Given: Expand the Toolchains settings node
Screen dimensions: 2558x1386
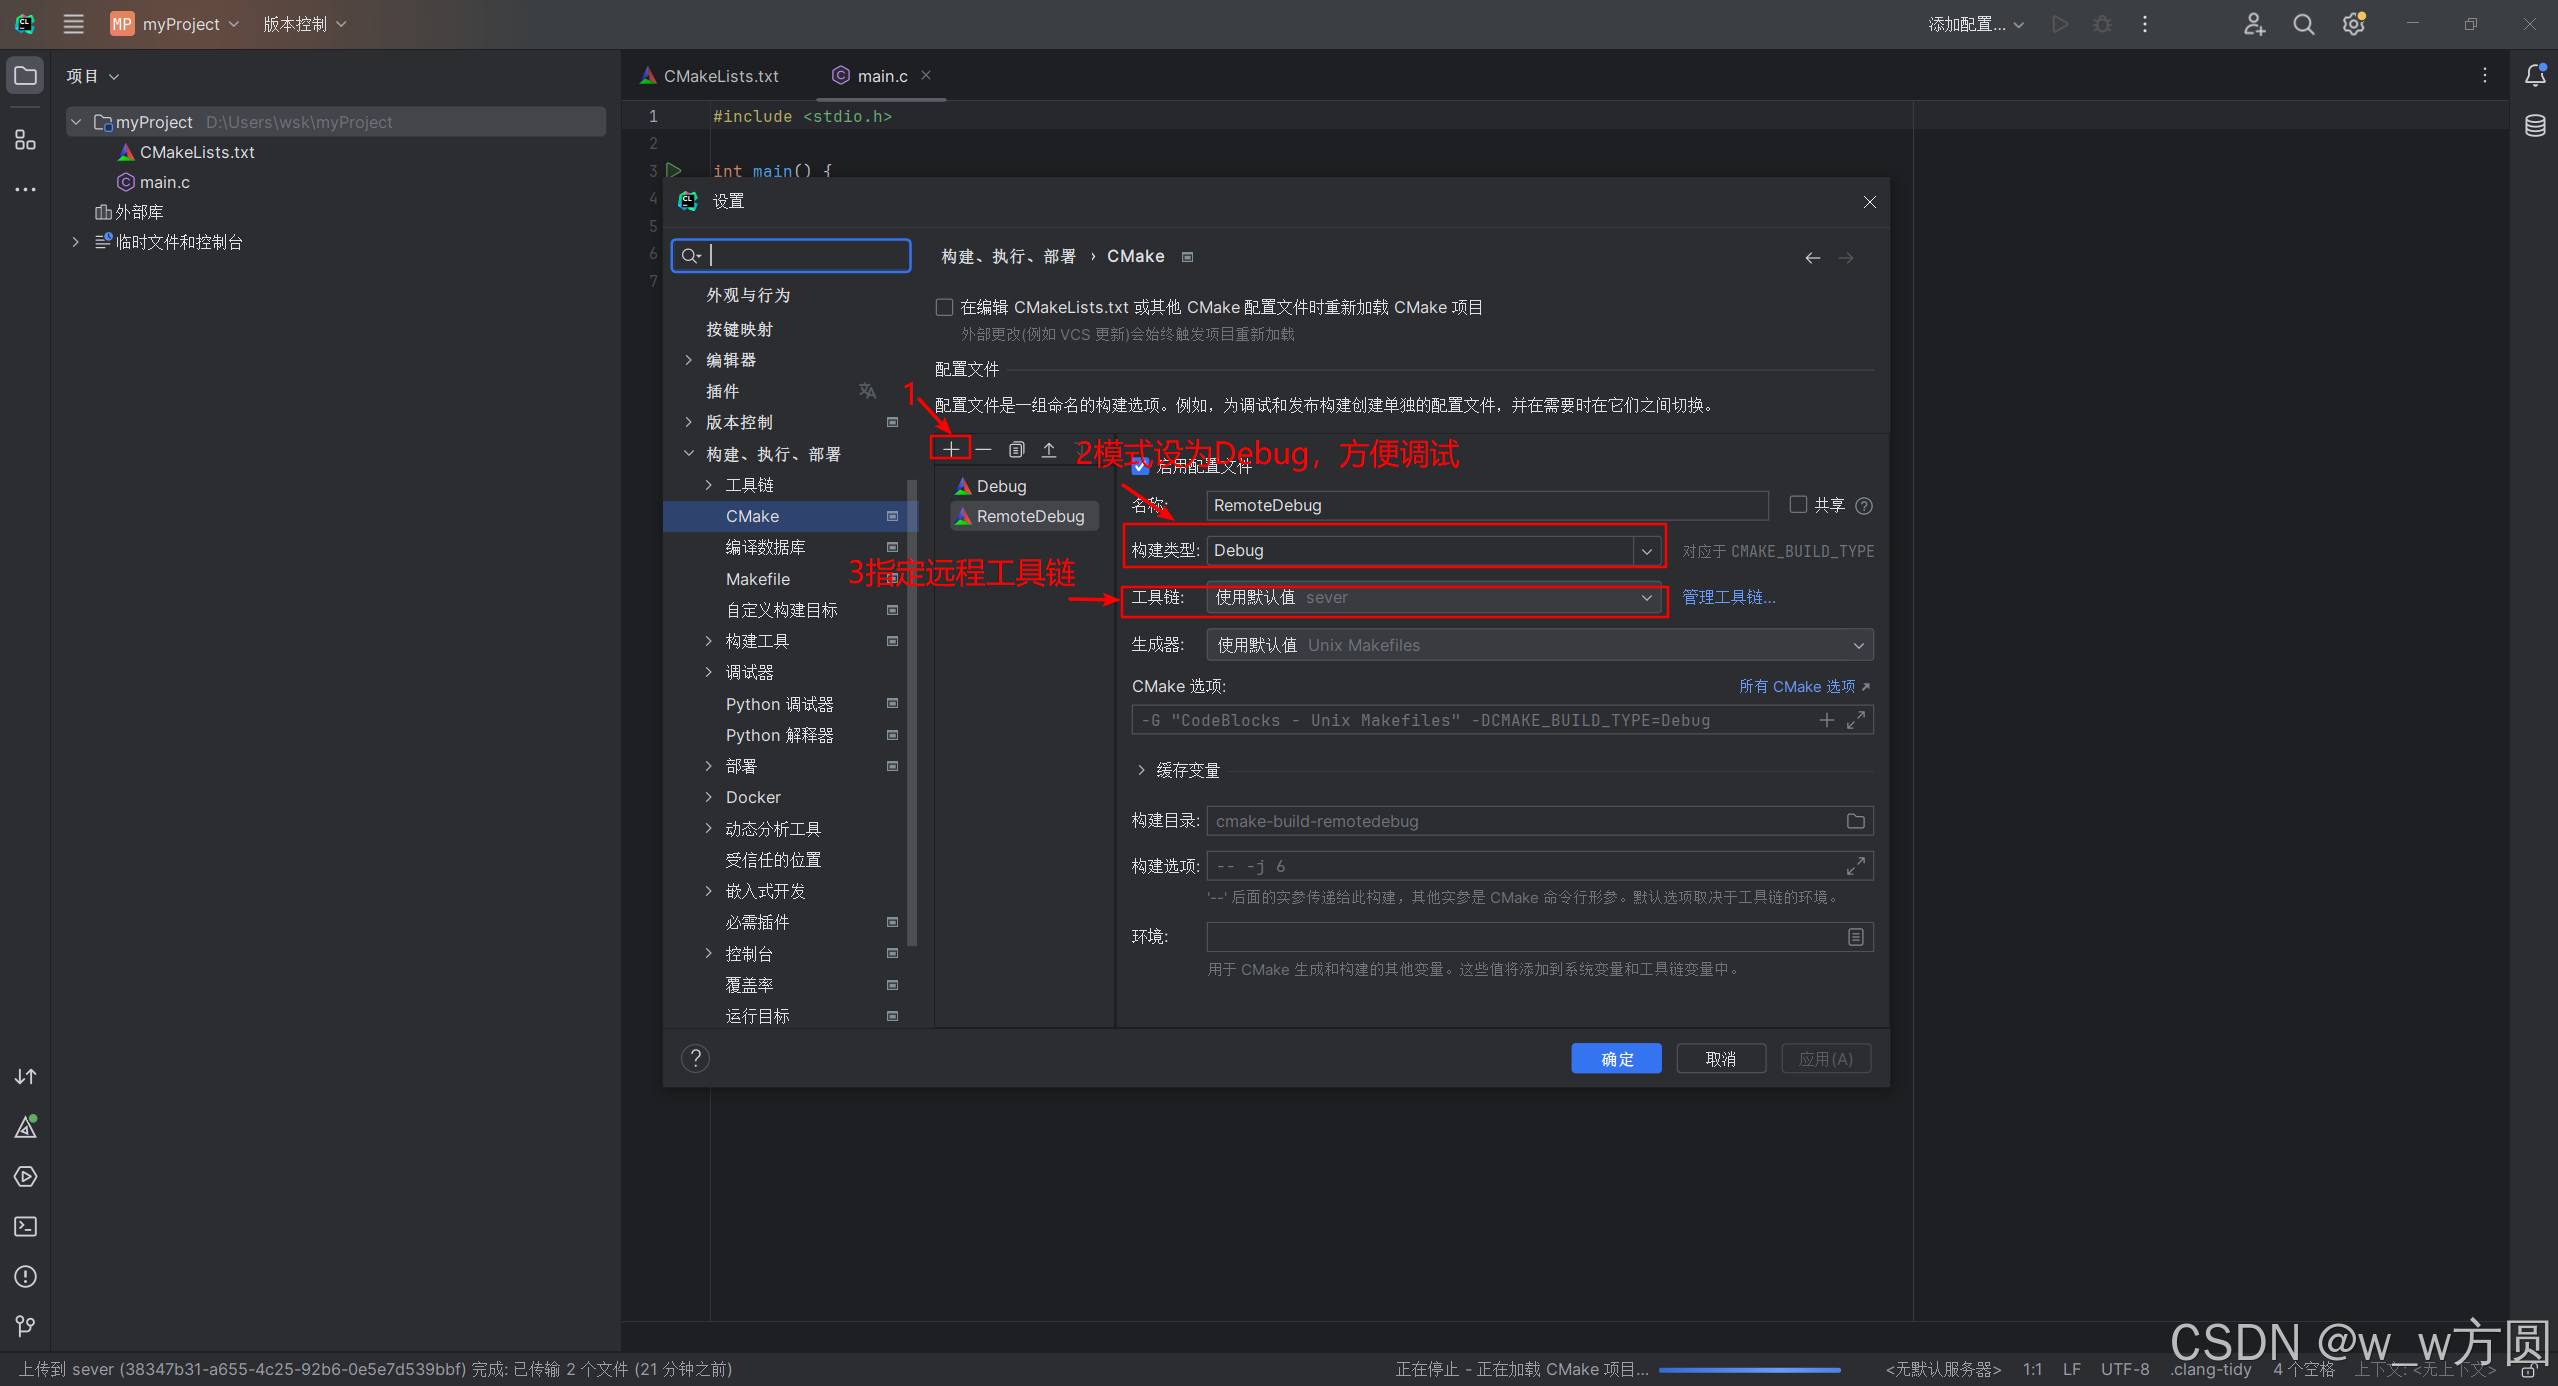Looking at the screenshot, I should (708, 485).
